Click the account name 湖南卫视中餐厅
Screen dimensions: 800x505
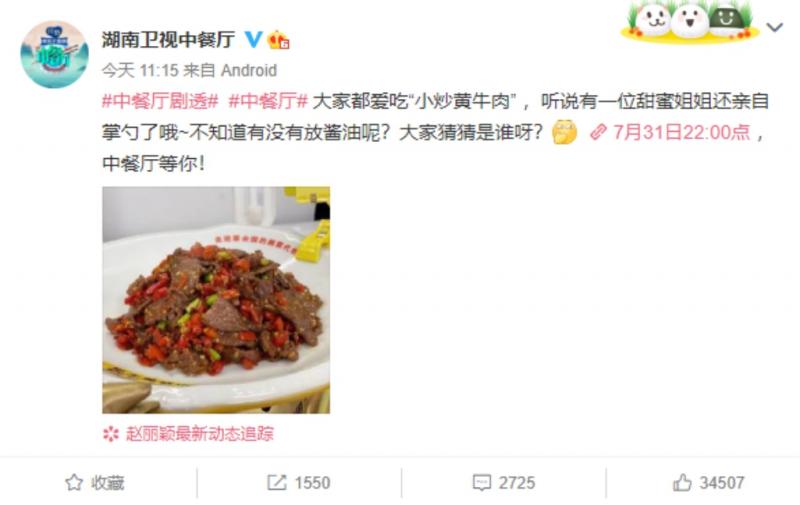pos(168,39)
